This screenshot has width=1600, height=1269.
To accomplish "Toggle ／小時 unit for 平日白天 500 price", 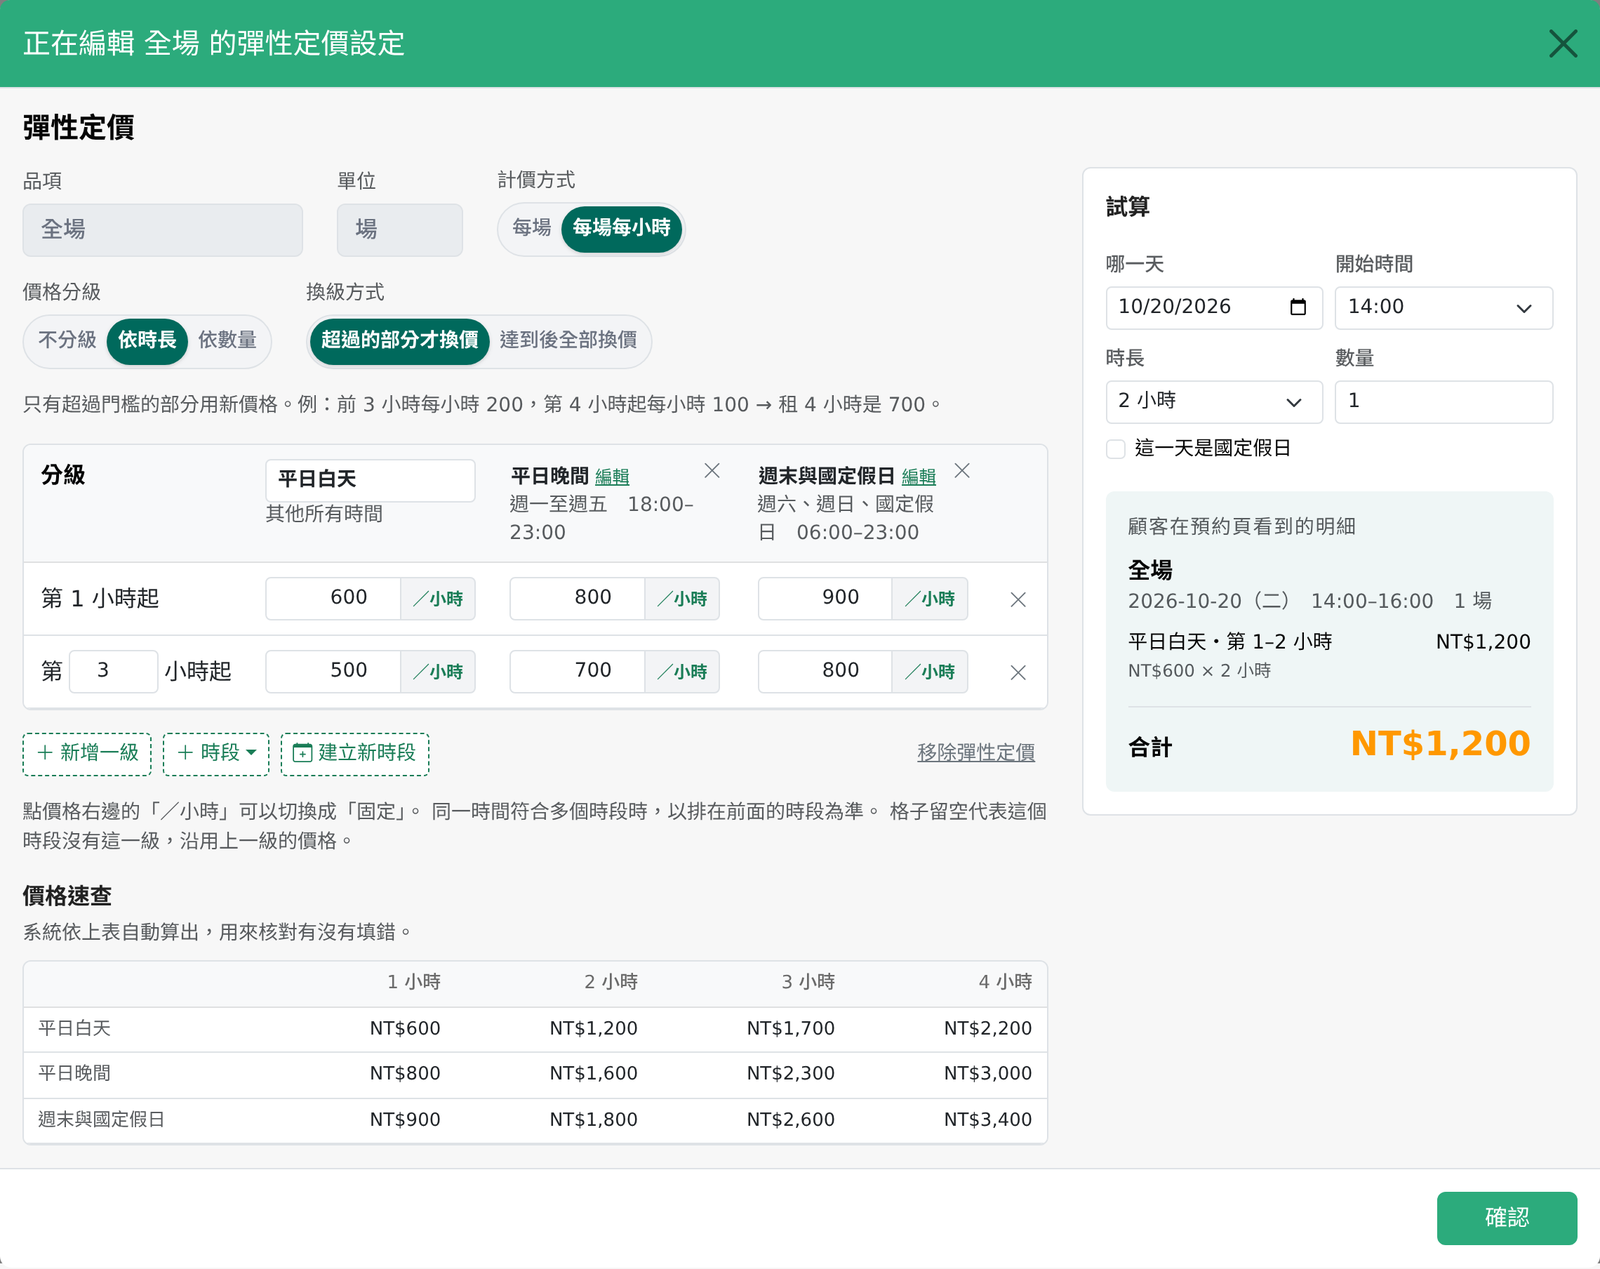I will click(x=438, y=672).
